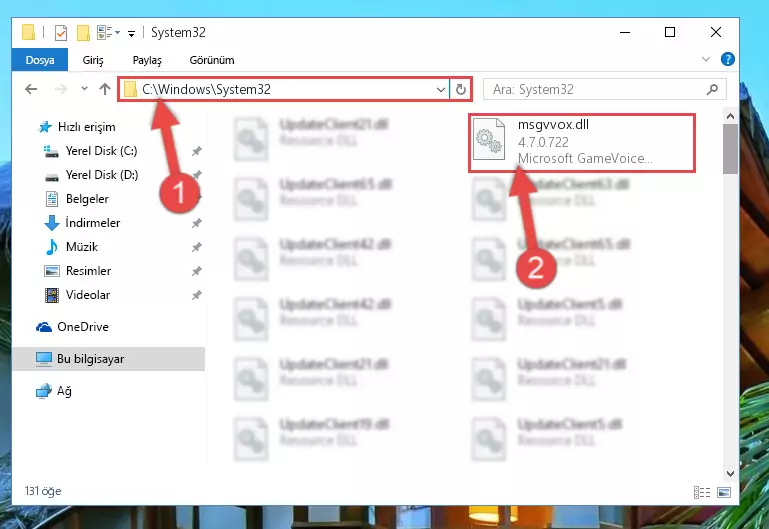Refresh the System32 folder
769x529 pixels.
click(461, 90)
